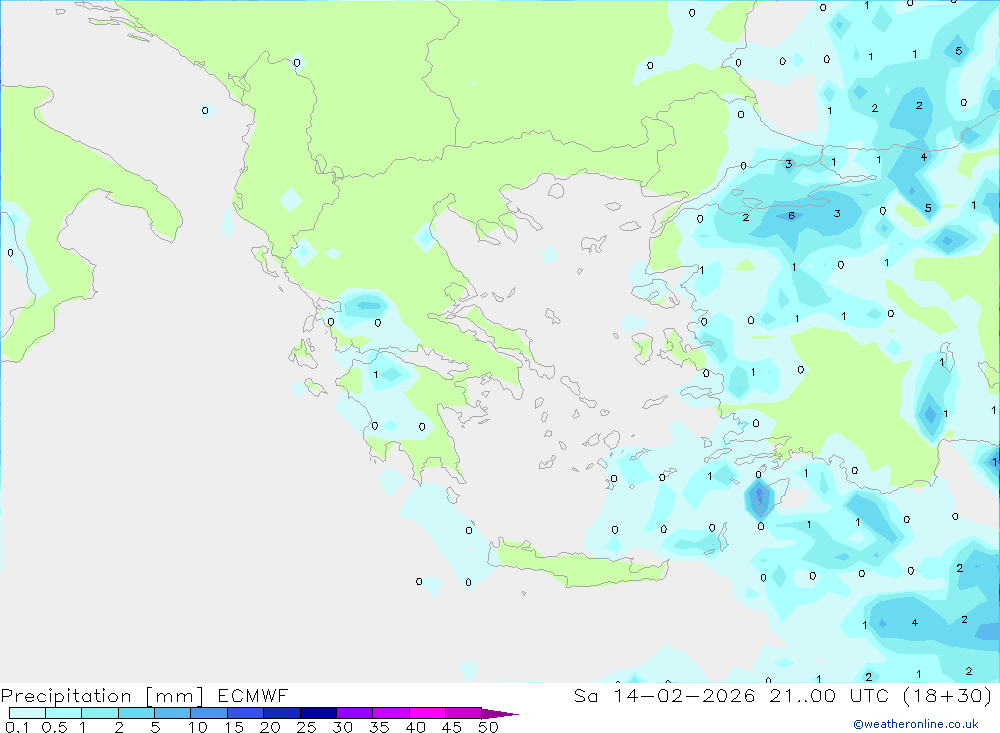Click the "45" legend scale label
The height and width of the screenshot is (733, 1000).
(x=452, y=727)
